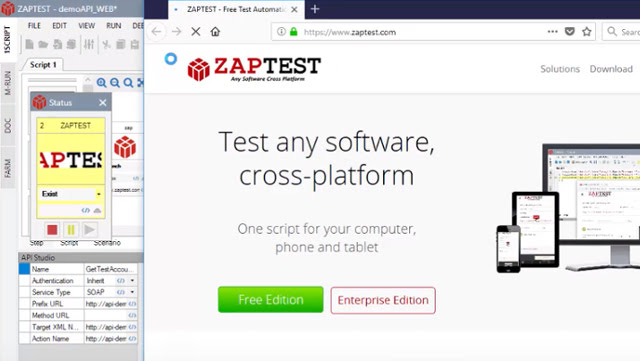Screen dimensions: 640x361
Task: Click the Cut scissors icon in ZAPTEST toolbar
Action: (x=107, y=44)
